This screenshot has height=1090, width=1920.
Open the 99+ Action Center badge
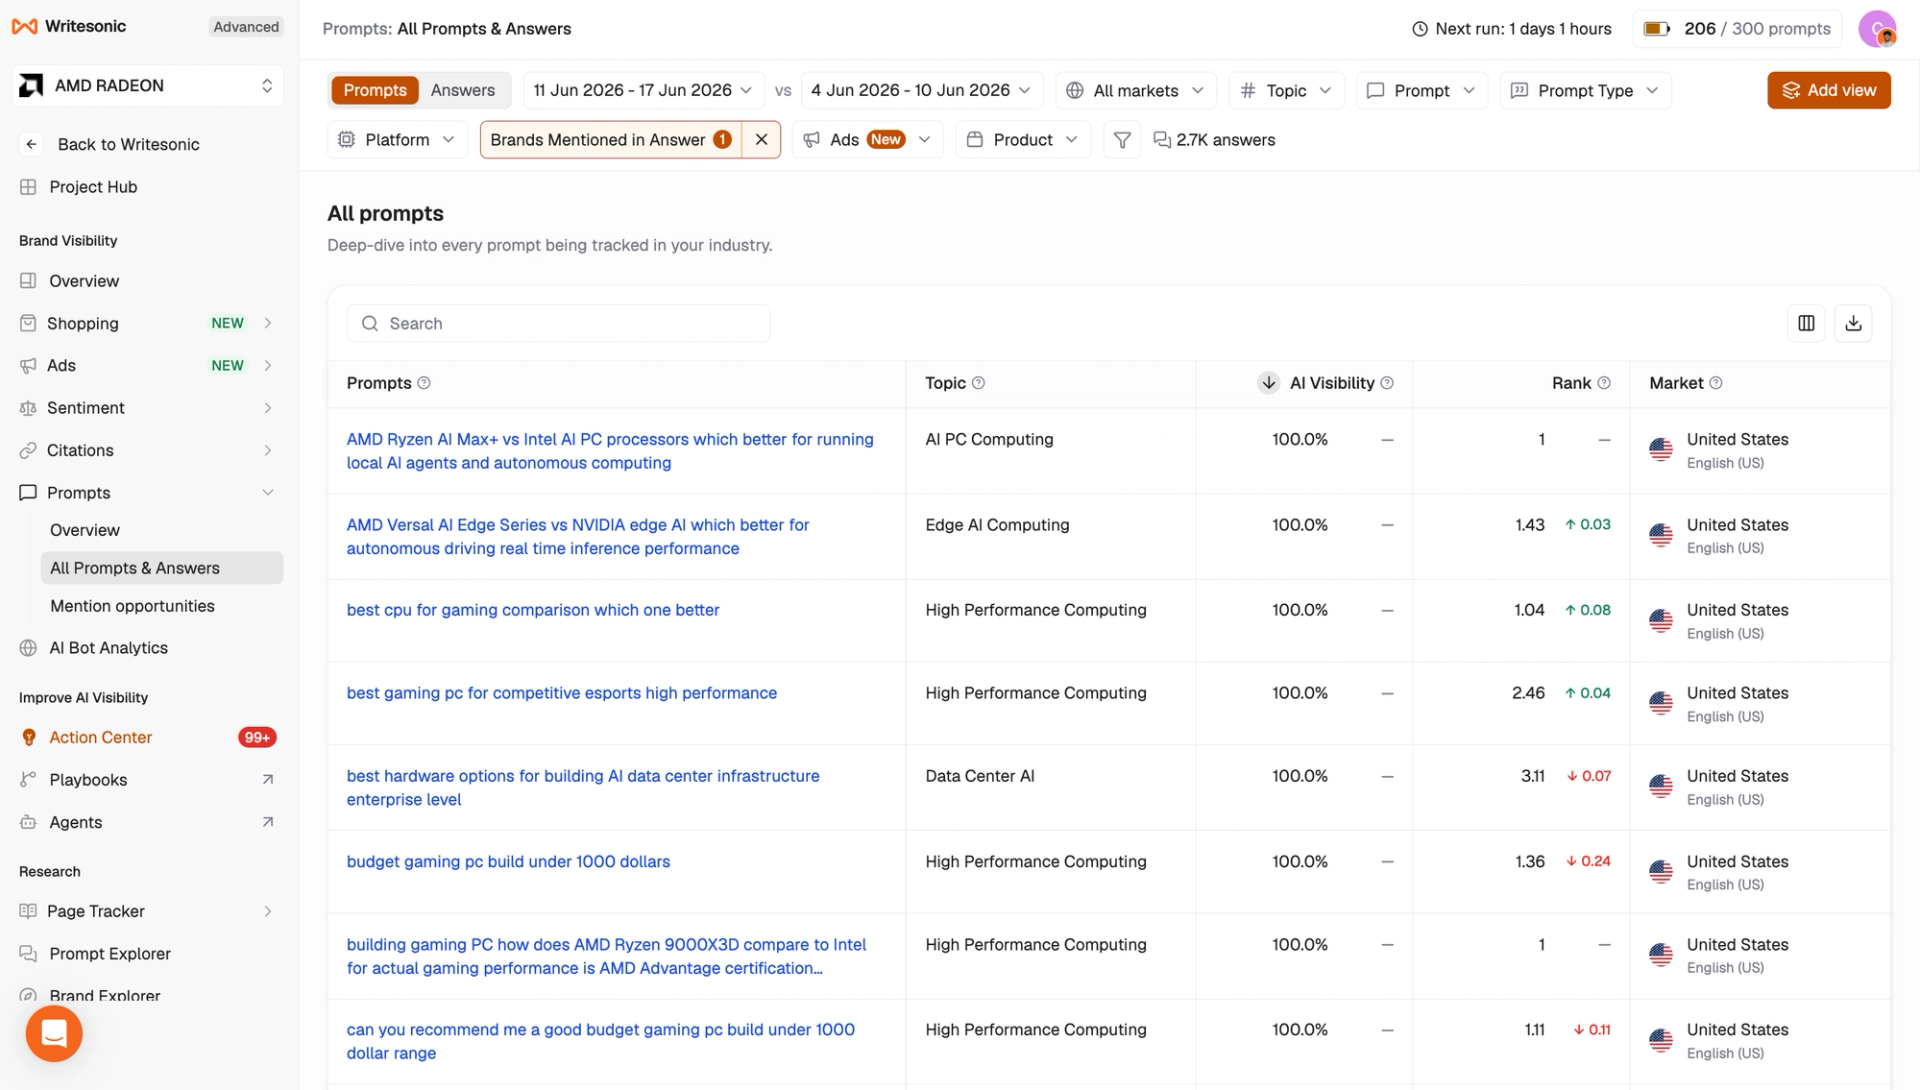(257, 737)
